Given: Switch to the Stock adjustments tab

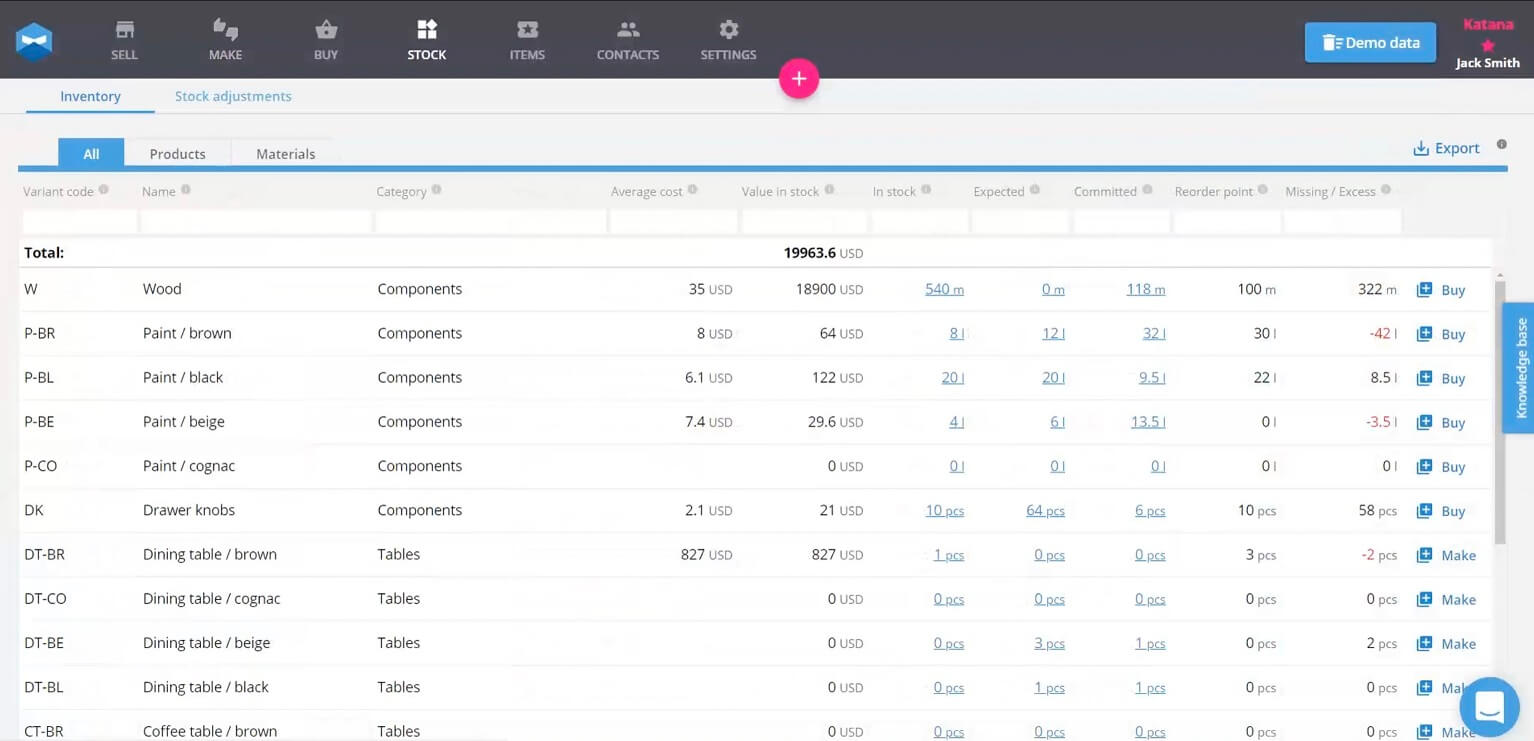Looking at the screenshot, I should pyautogui.click(x=233, y=95).
